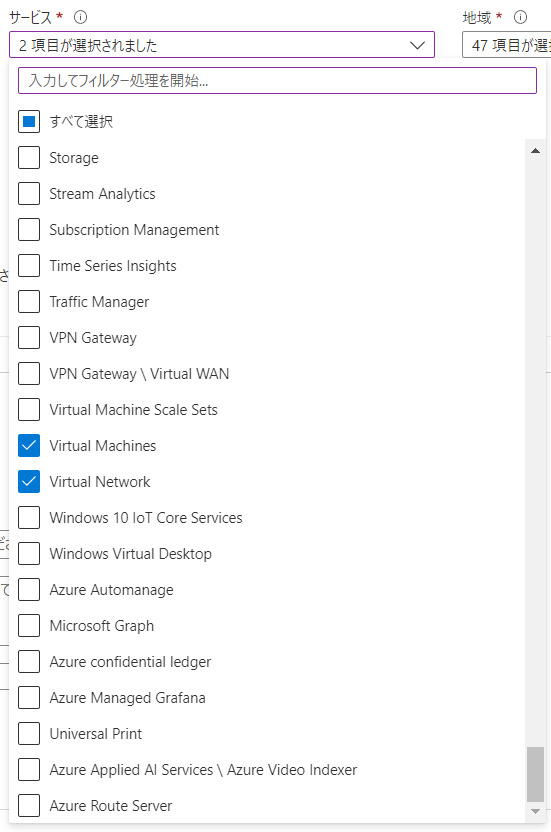Image resolution: width=551 pixels, height=832 pixels.
Task: Uncheck the Virtual Network checkbox
Action: [x=29, y=482]
